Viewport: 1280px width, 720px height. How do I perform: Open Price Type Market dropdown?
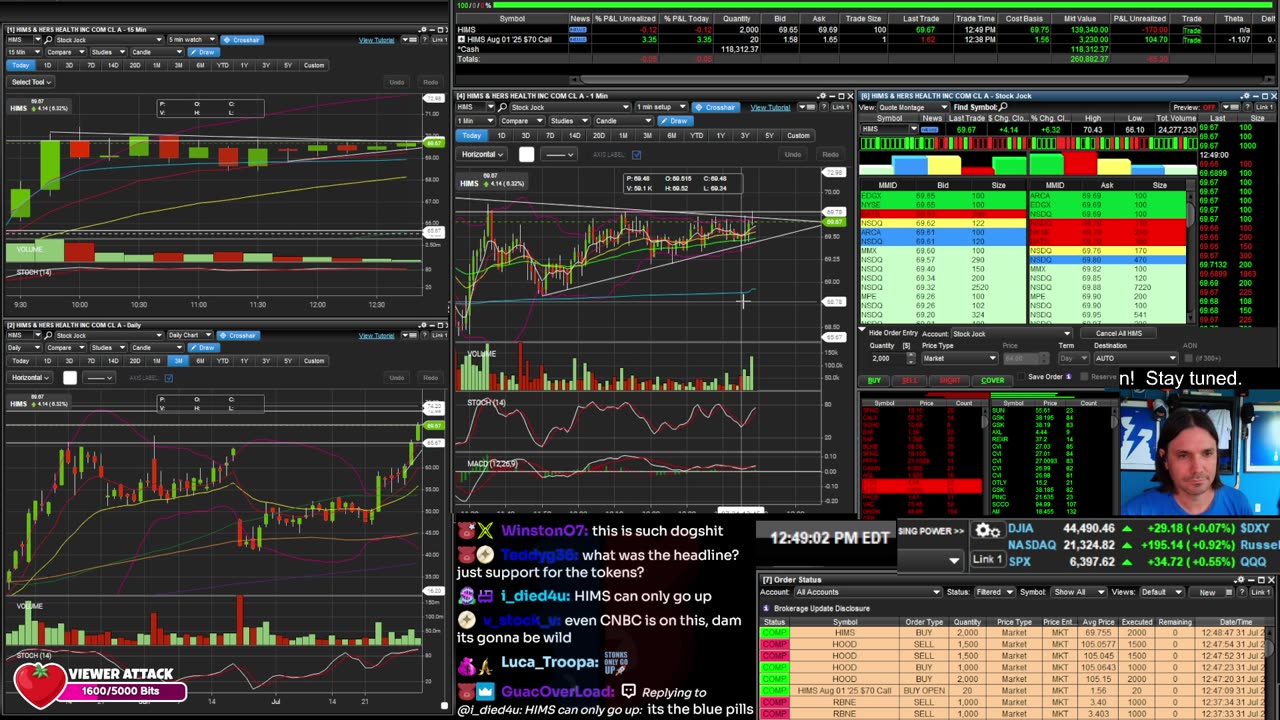tap(960, 358)
